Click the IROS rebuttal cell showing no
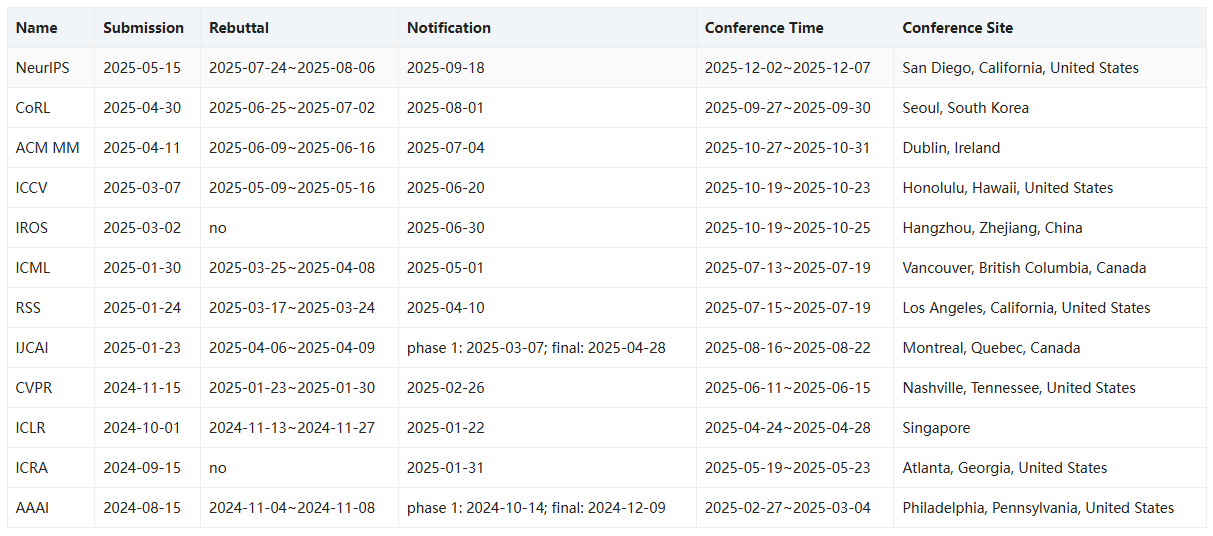This screenshot has height=536, width=1213. (217, 228)
